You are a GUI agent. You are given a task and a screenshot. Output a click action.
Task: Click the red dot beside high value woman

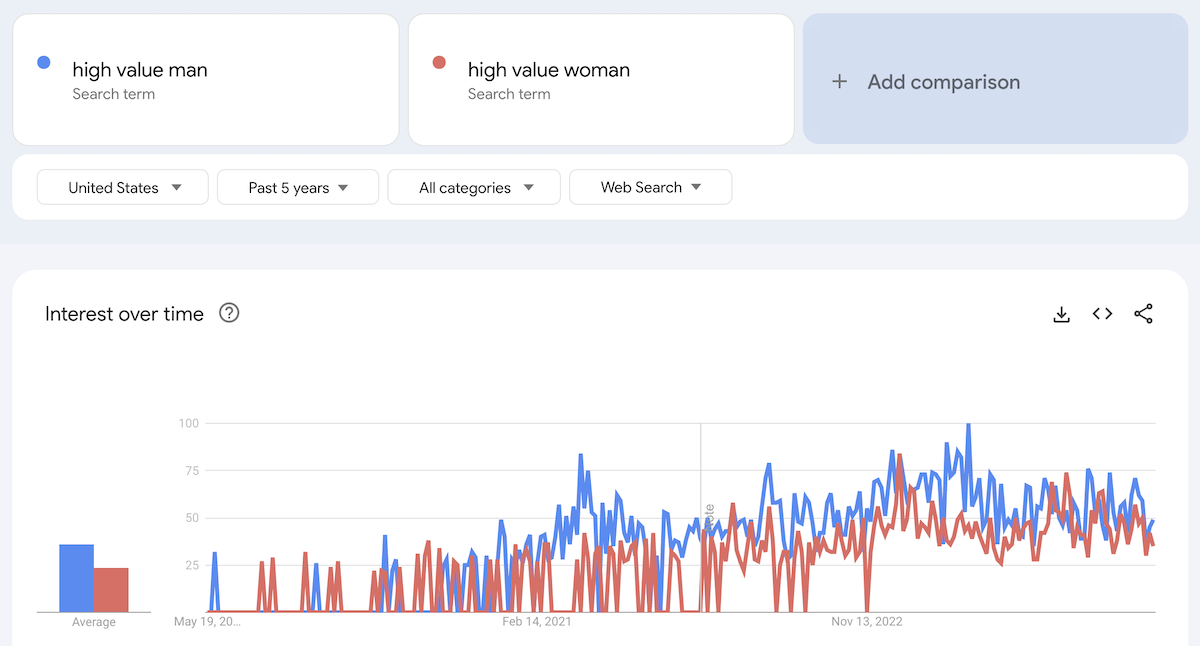pos(438,63)
